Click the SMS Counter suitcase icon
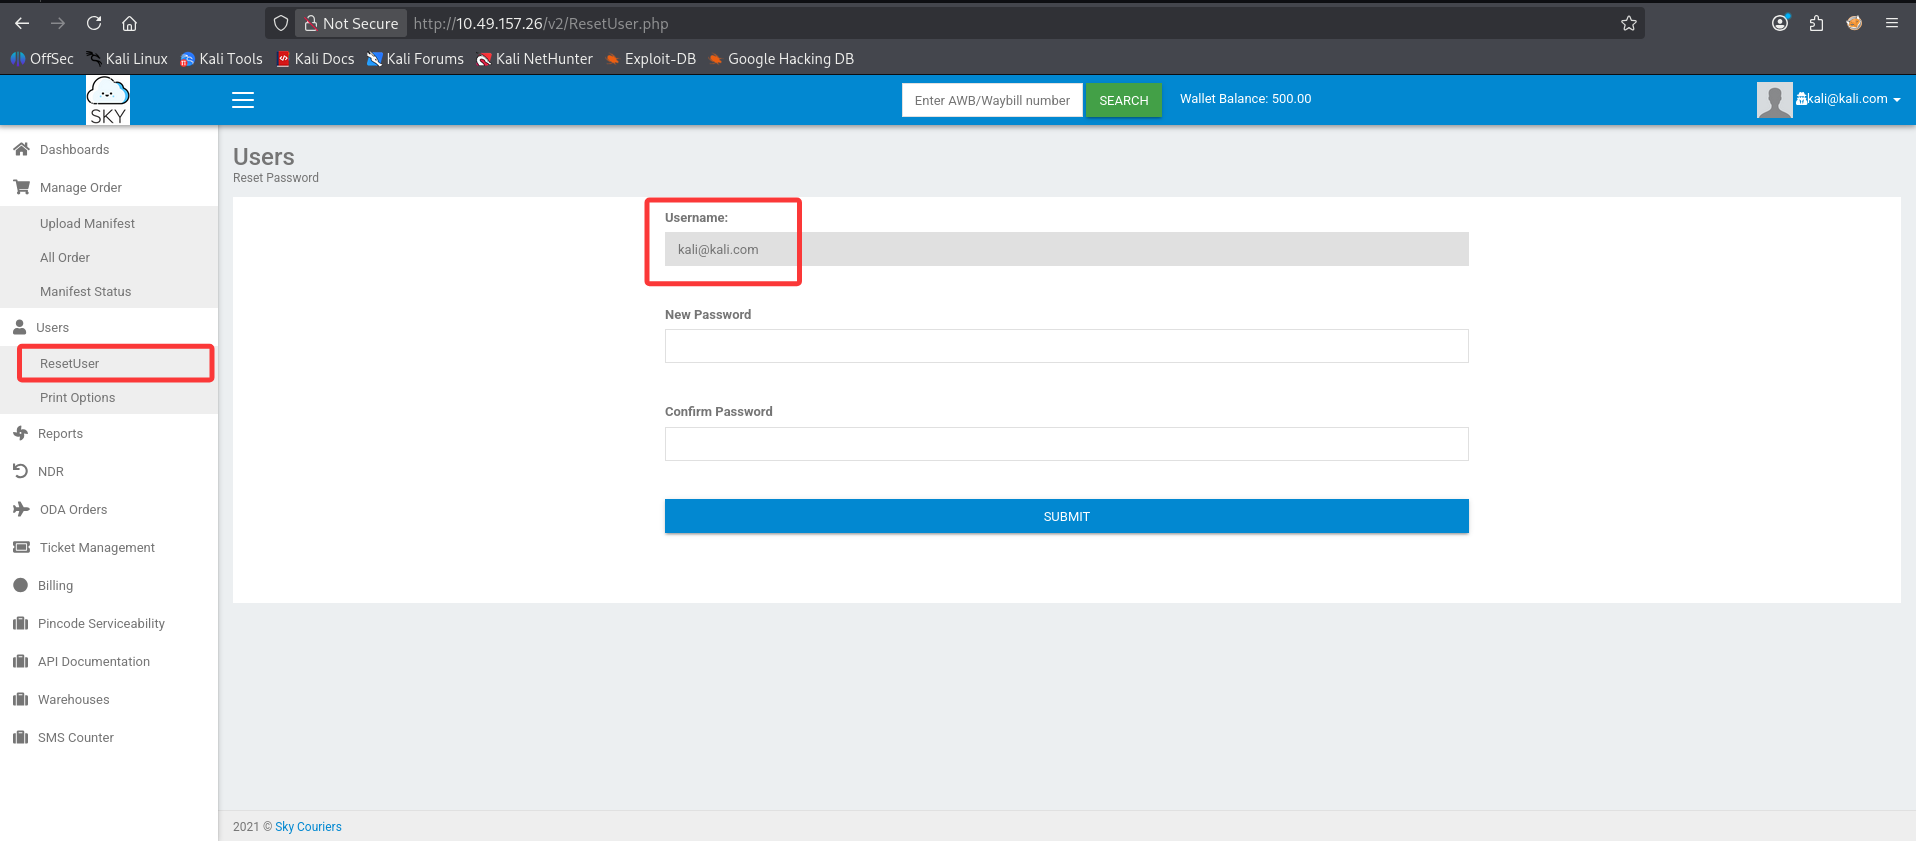The image size is (1916, 841). tap(20, 737)
